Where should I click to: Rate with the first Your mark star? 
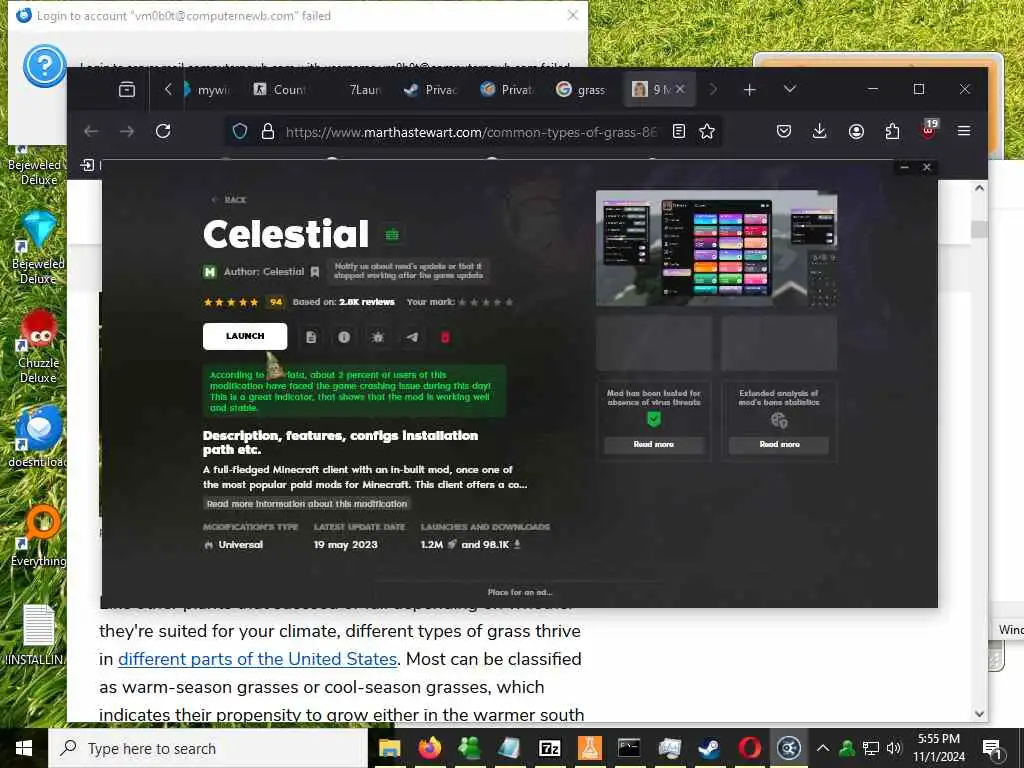tap(462, 302)
